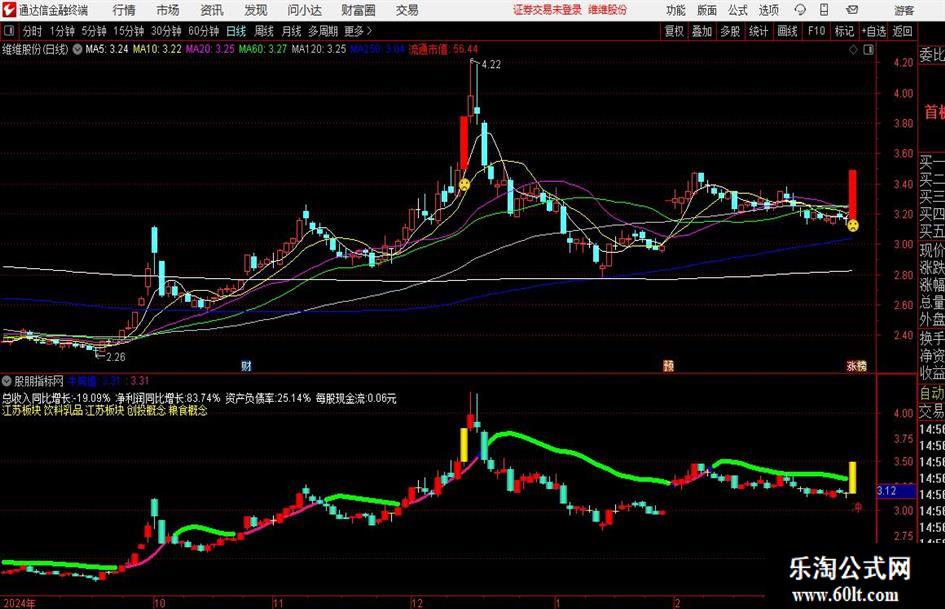The width and height of the screenshot is (945, 609).
Task: Switch to the 1分钟 period tab
Action: tap(61, 31)
